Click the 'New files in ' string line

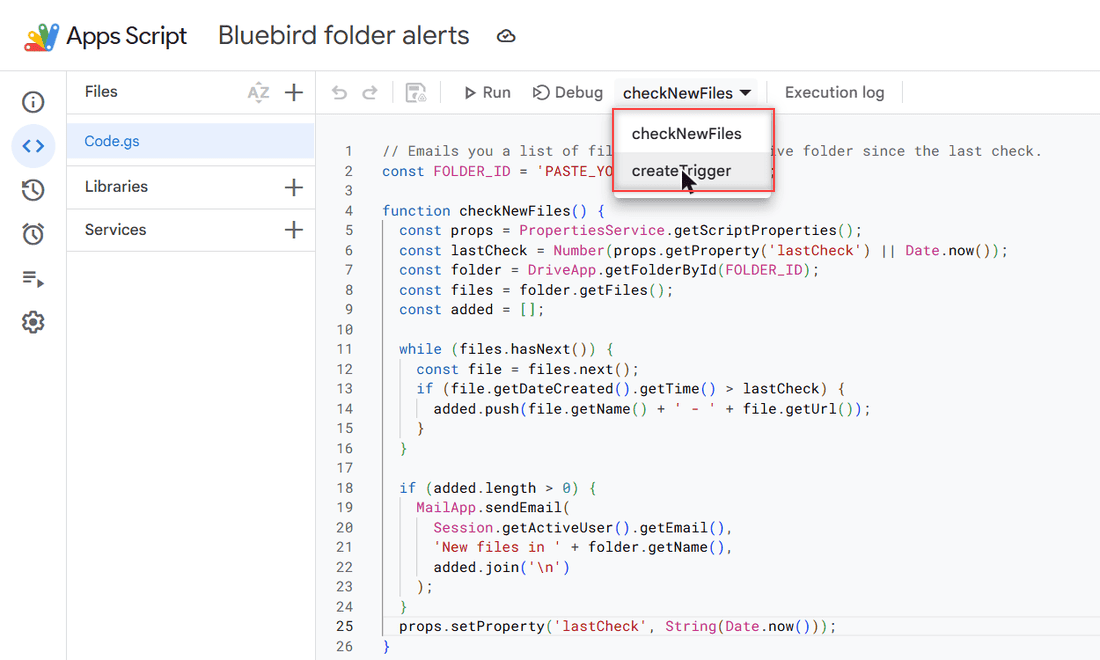click(582, 547)
